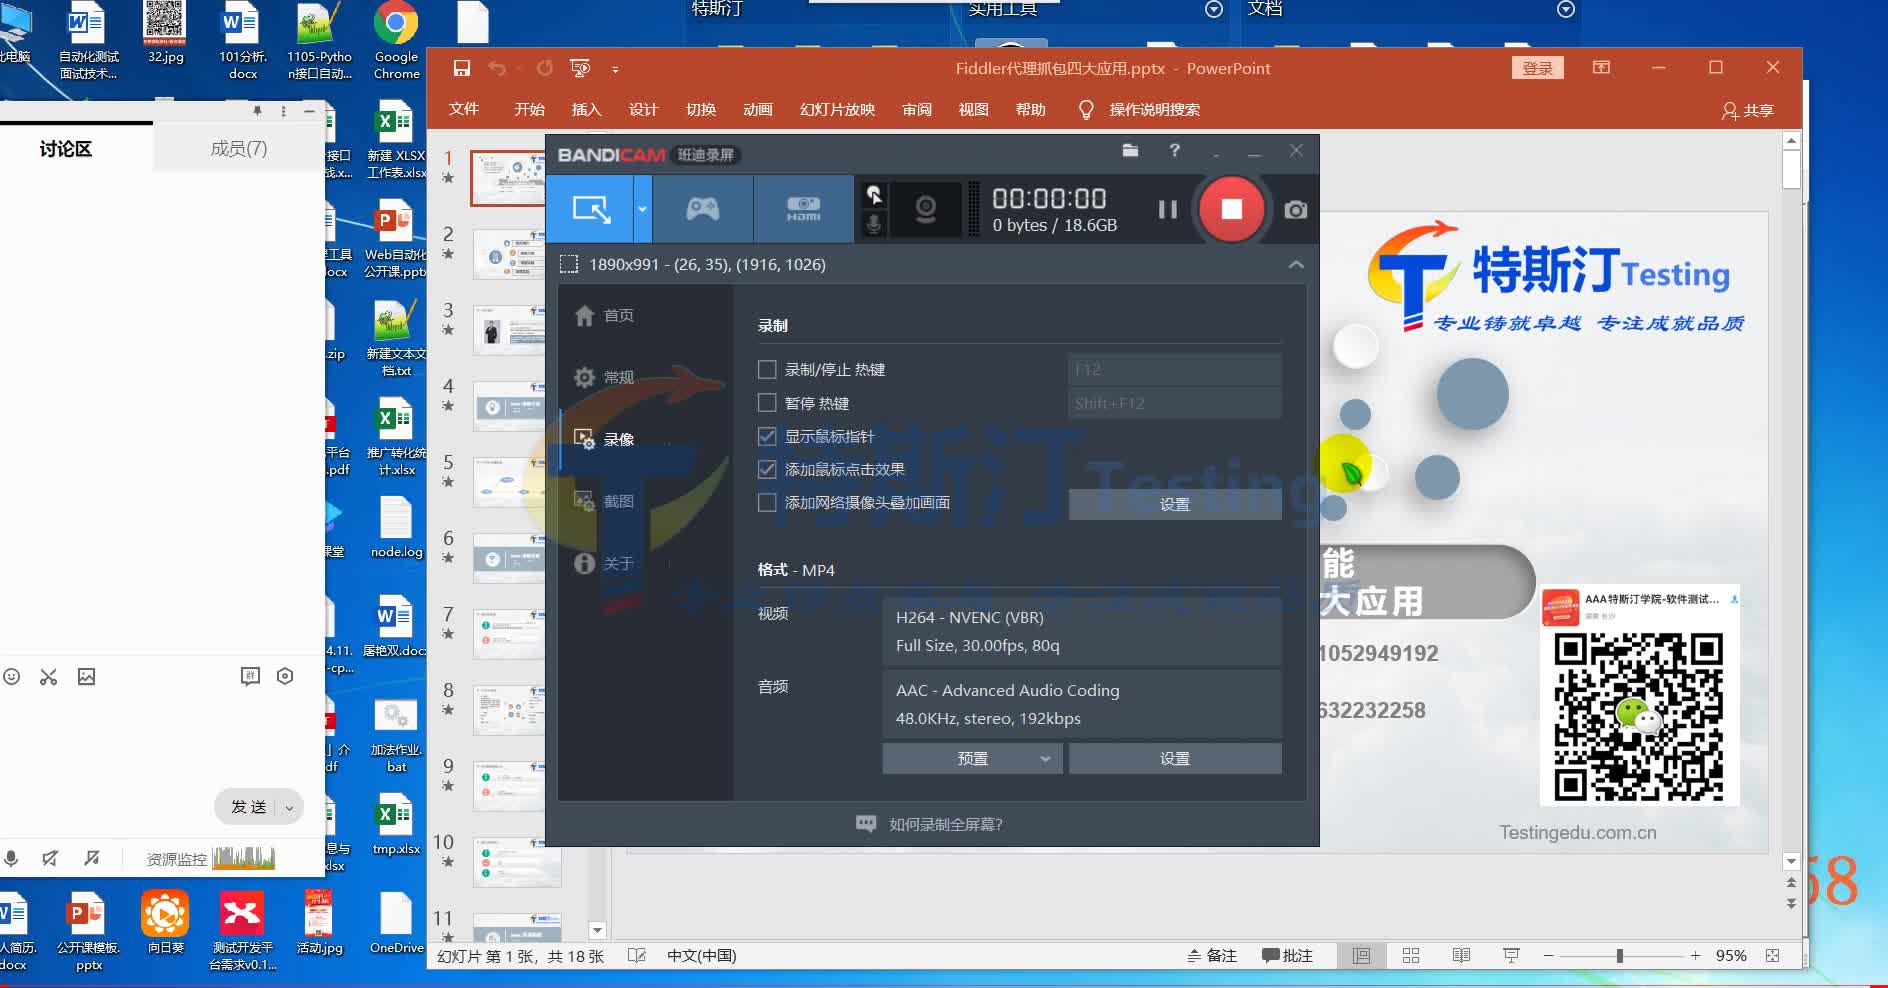Open the 设计 ribbon tab
Screen dimensions: 1888x988
[643, 109]
